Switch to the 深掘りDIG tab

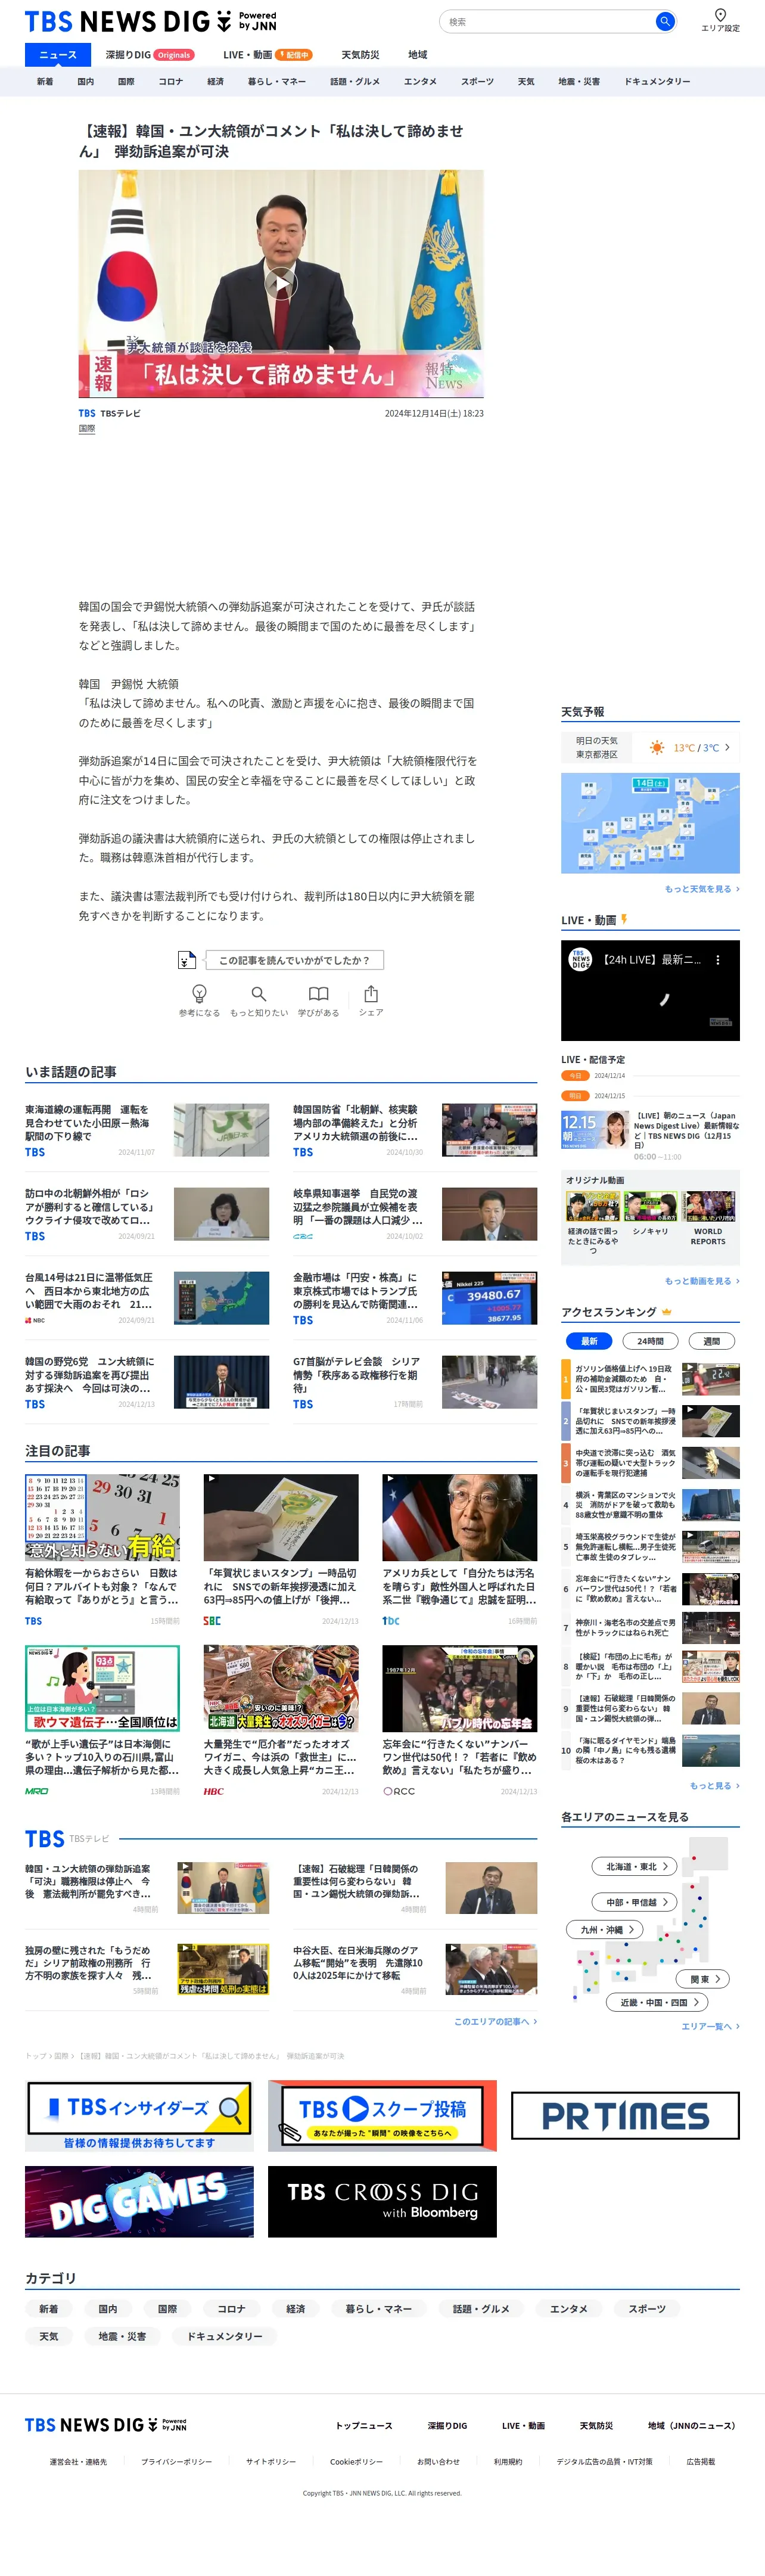click(150, 55)
